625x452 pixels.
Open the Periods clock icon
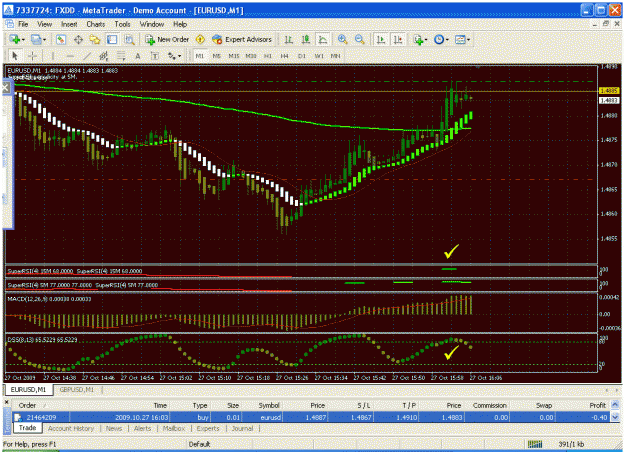pos(439,39)
